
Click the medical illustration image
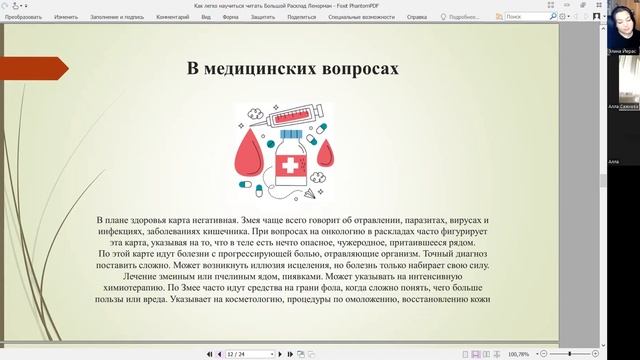coord(284,152)
